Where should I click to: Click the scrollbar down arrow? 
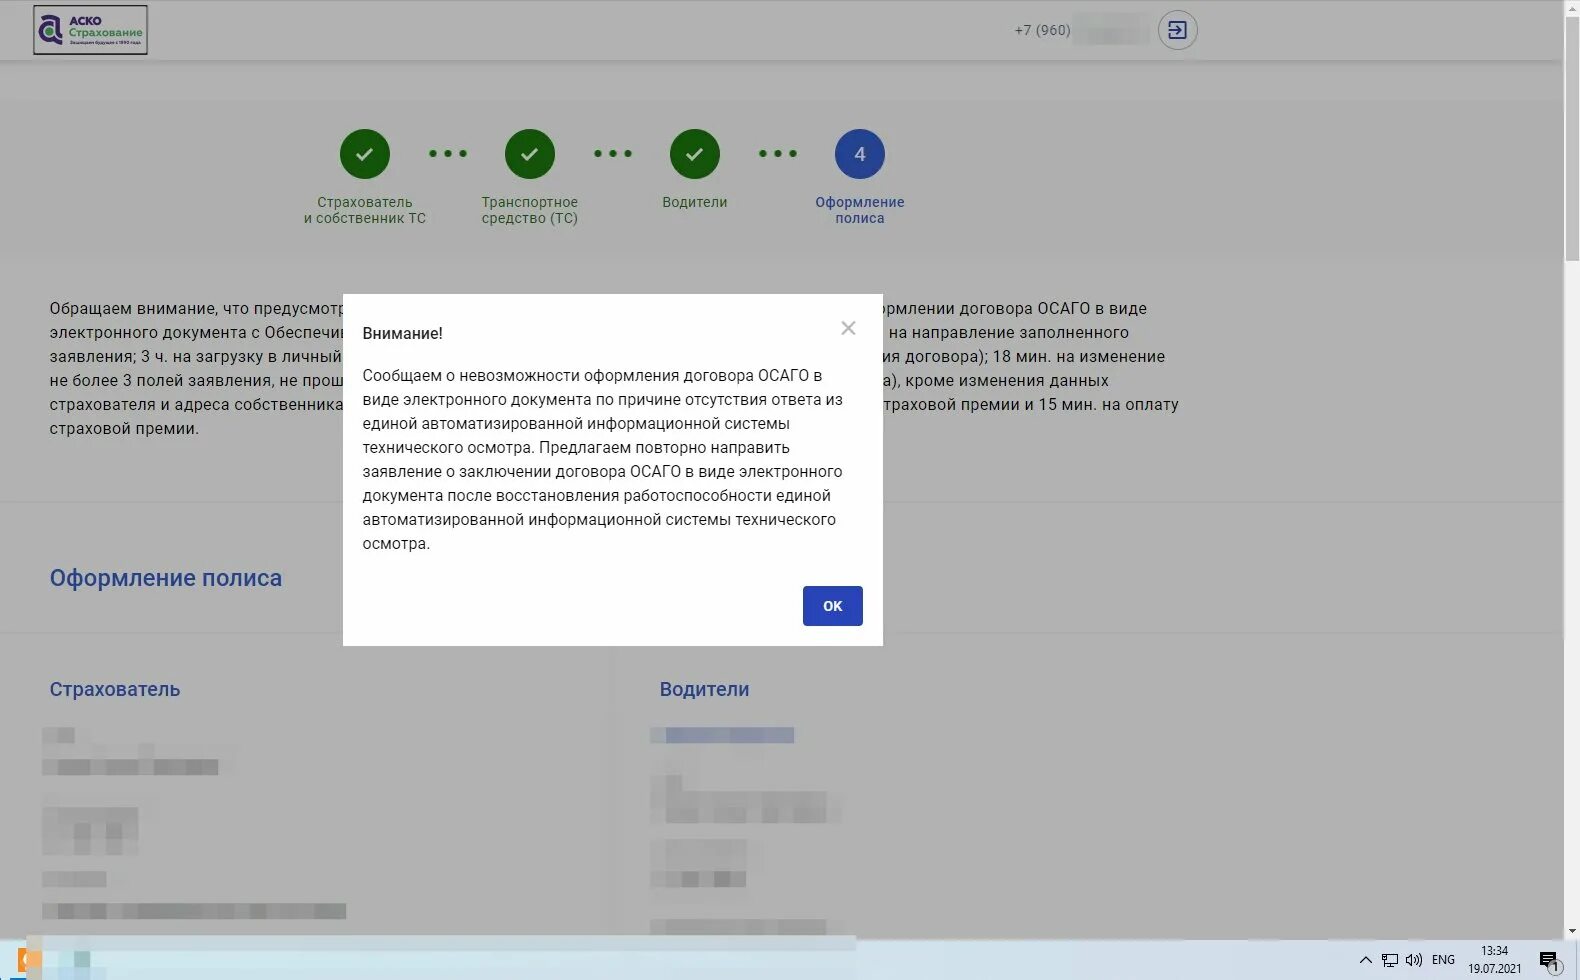tap(1572, 931)
